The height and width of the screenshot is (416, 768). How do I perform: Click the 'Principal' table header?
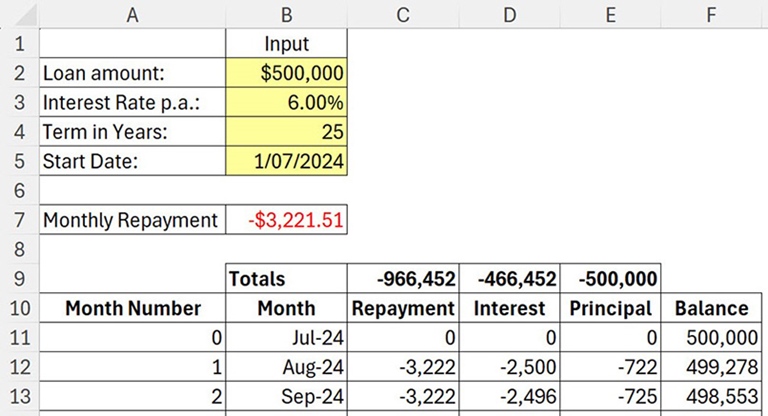610,308
